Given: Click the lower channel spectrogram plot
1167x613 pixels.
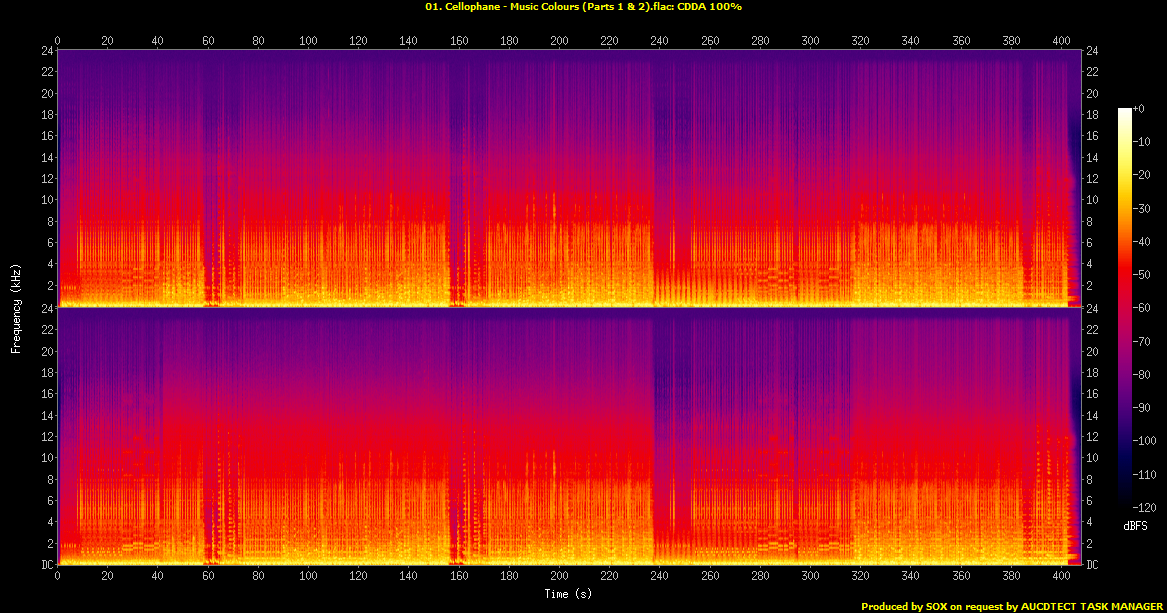Looking at the screenshot, I should 569,436.
